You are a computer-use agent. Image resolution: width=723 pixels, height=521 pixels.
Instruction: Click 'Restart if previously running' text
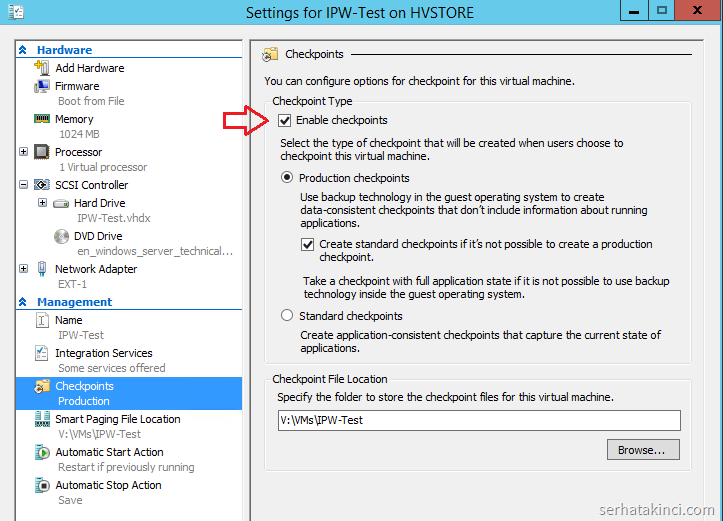pos(126,467)
